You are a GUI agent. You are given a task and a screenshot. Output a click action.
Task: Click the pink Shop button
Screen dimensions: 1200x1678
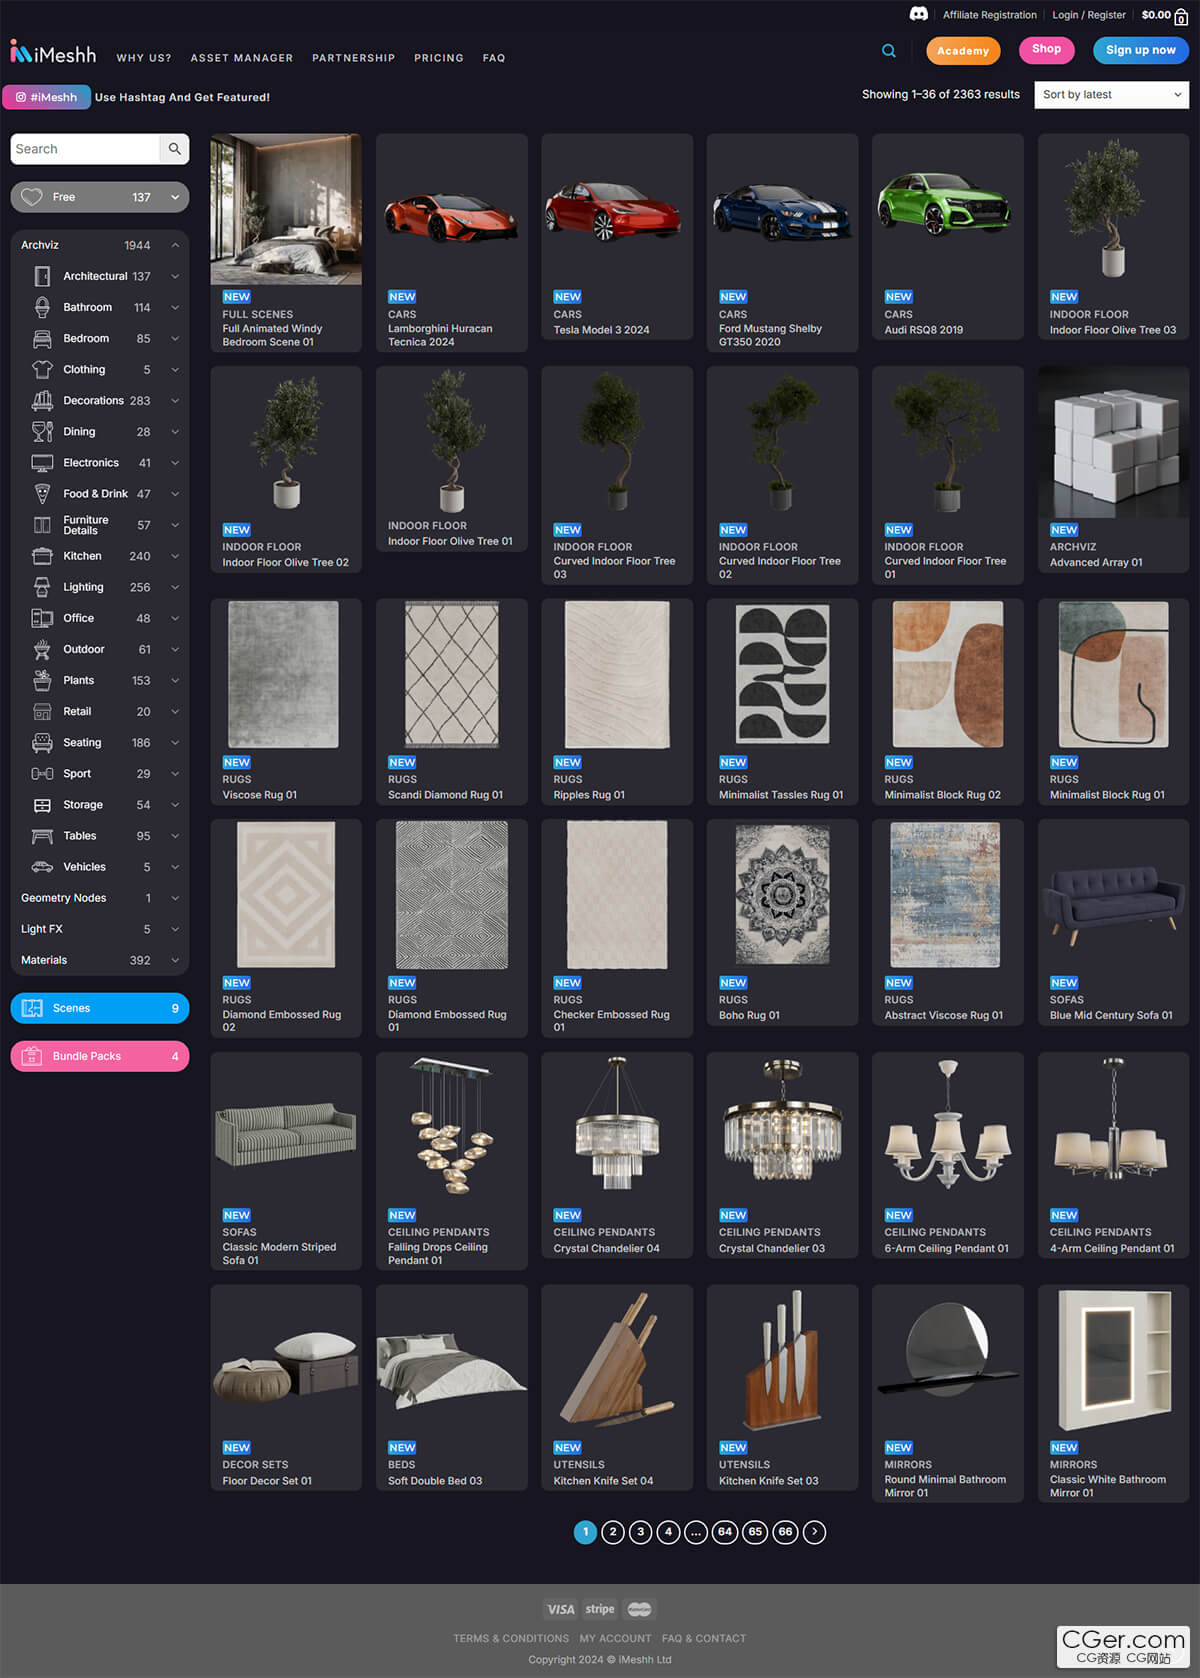coord(1047,49)
